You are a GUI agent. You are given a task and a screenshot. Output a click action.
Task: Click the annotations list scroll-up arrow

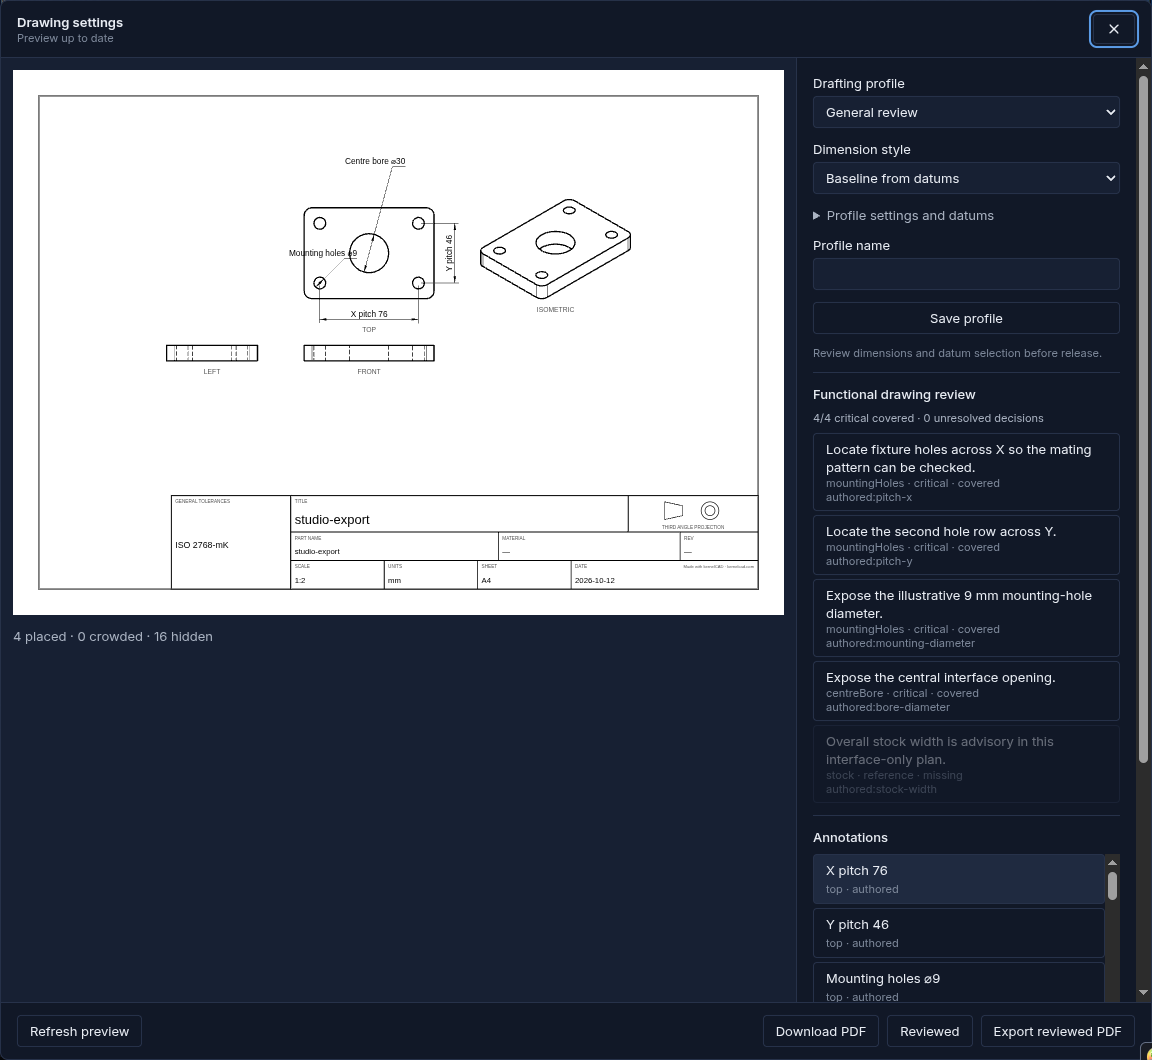pyautogui.click(x=1112, y=862)
